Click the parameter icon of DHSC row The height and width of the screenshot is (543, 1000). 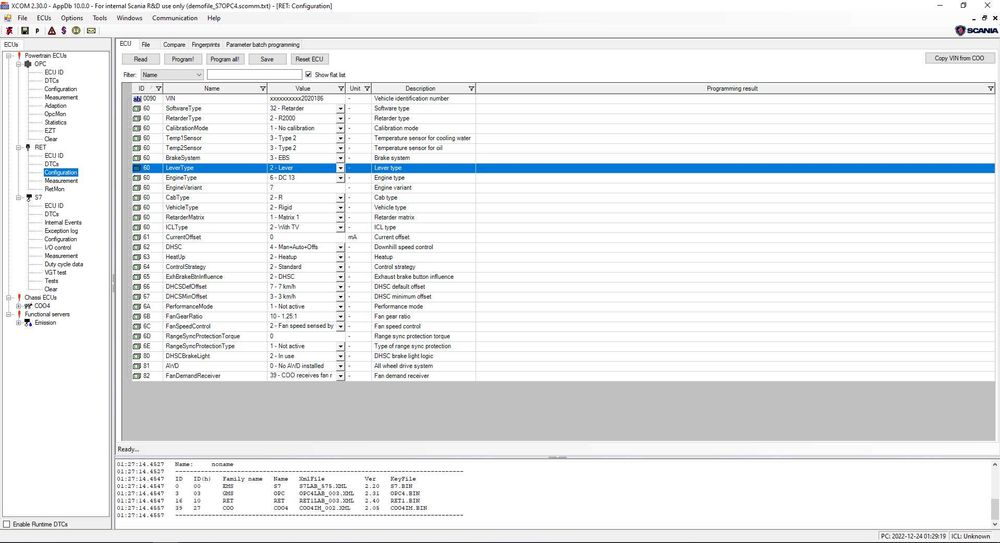[x=137, y=247]
